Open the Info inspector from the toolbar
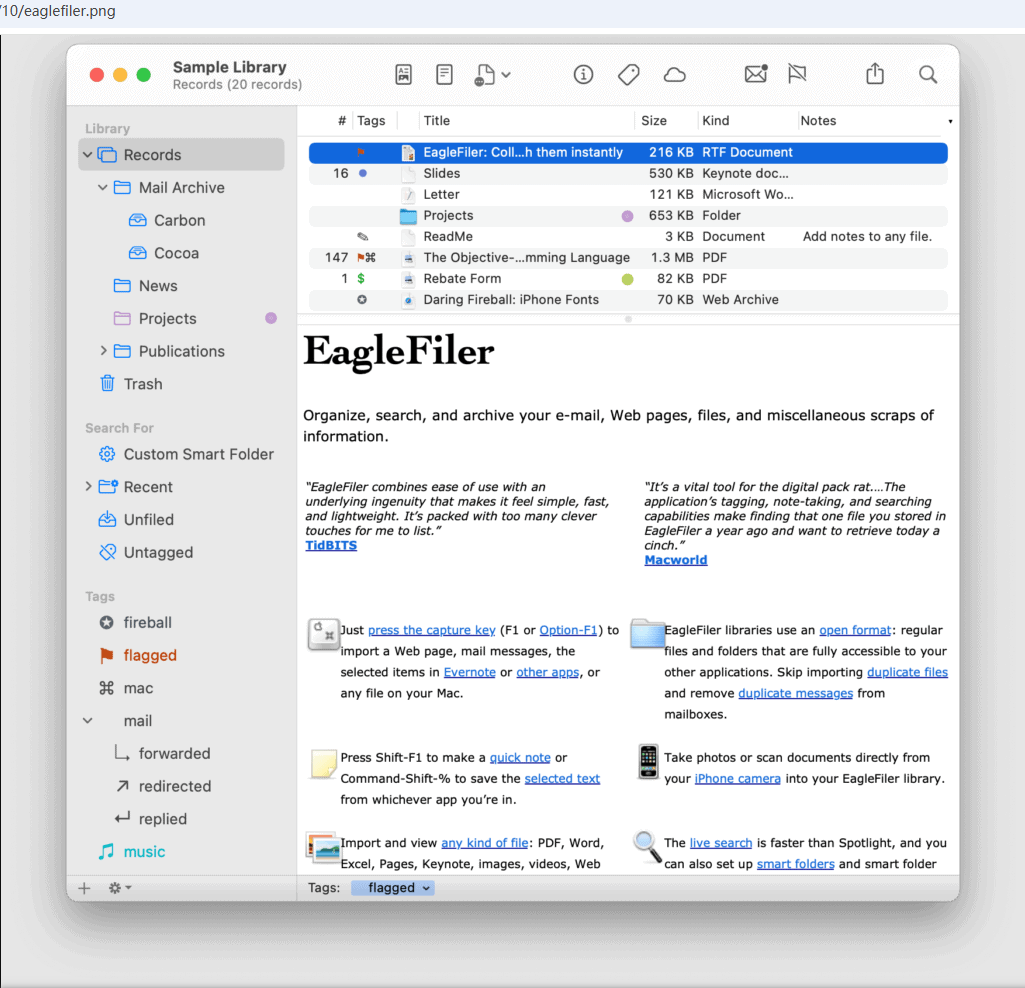The height and width of the screenshot is (988, 1025). pos(583,75)
